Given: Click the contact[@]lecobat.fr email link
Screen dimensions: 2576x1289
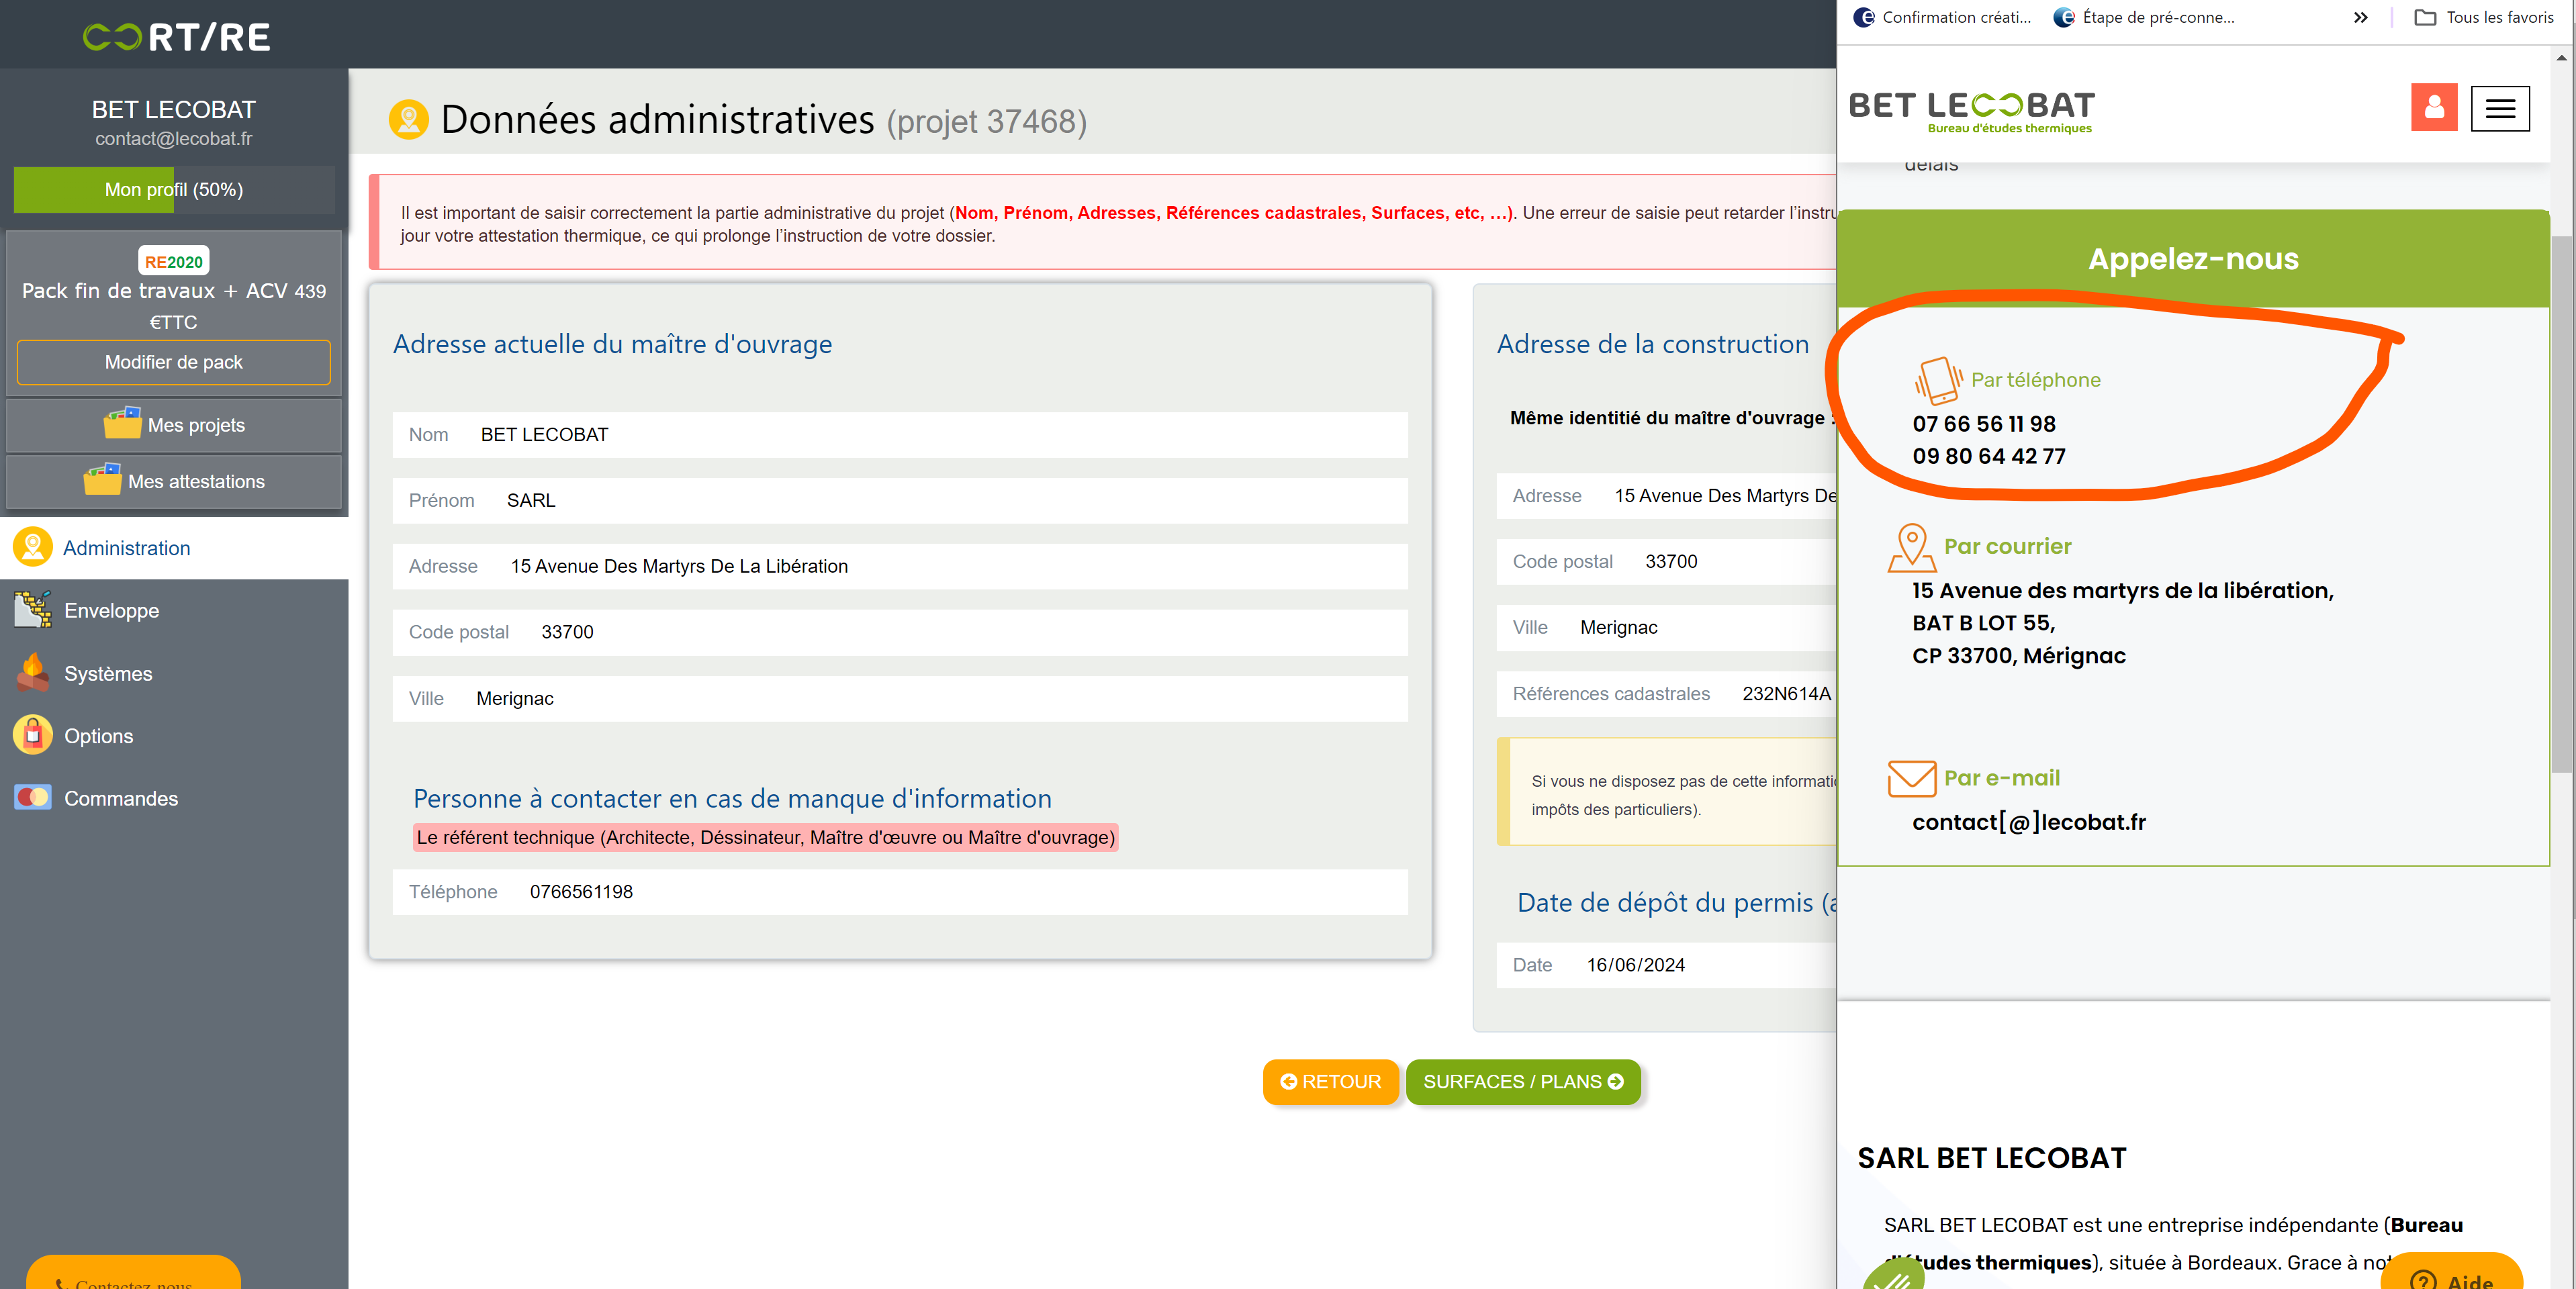Looking at the screenshot, I should pos(2027,822).
